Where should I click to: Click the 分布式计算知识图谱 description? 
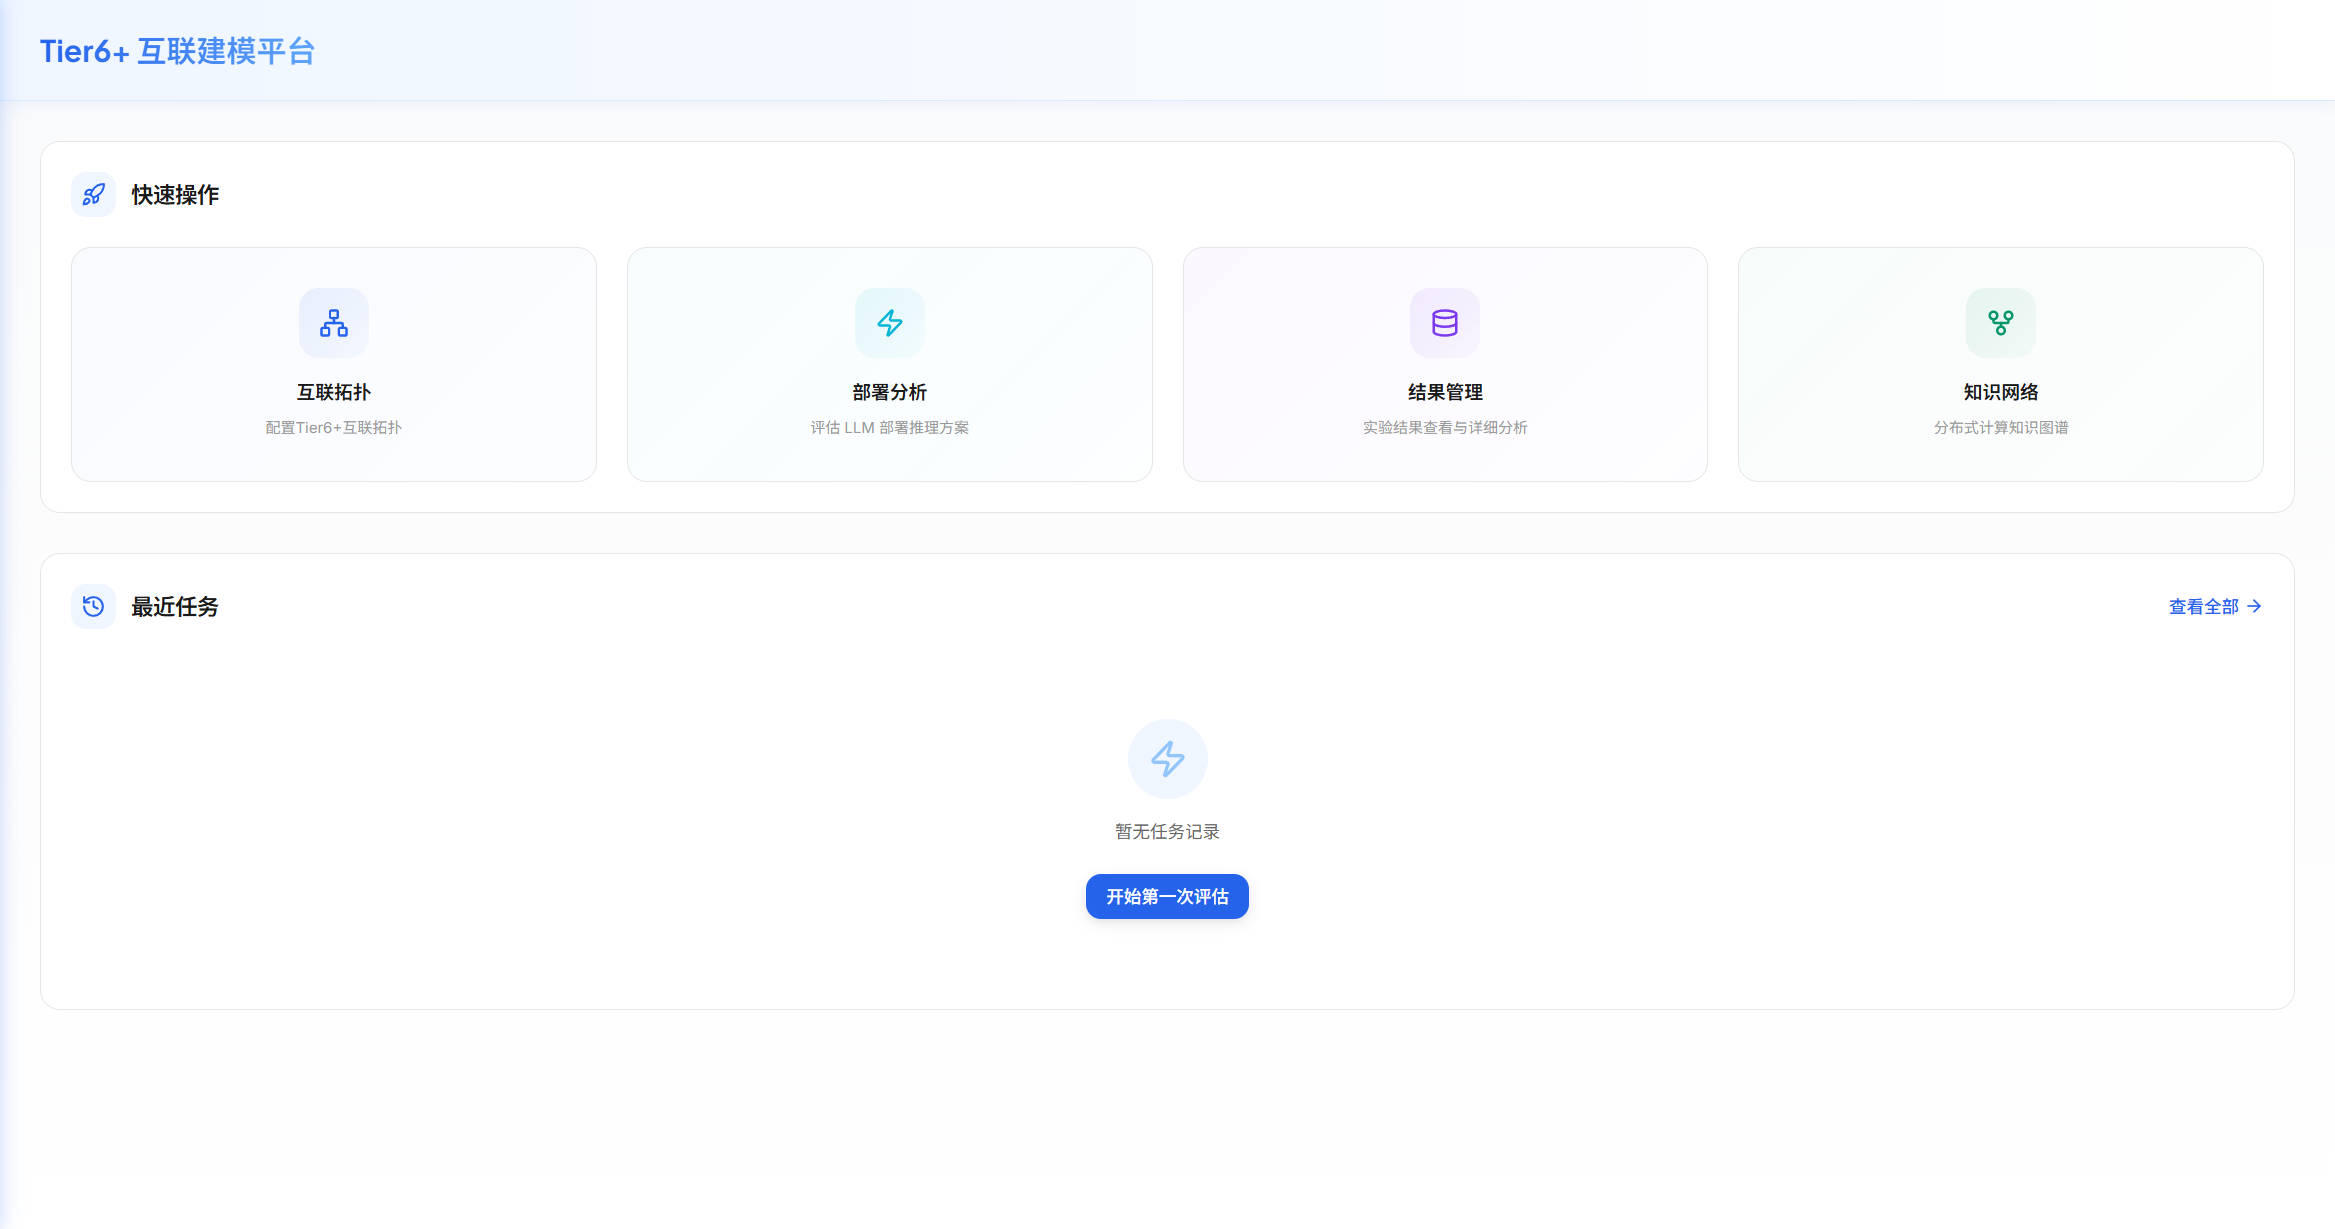[x=2000, y=428]
